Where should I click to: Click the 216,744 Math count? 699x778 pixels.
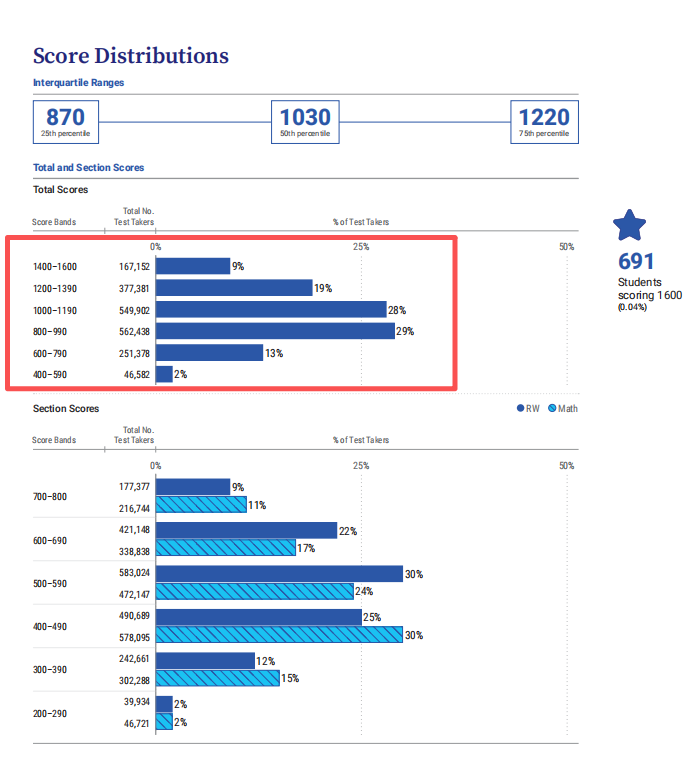coord(134,509)
